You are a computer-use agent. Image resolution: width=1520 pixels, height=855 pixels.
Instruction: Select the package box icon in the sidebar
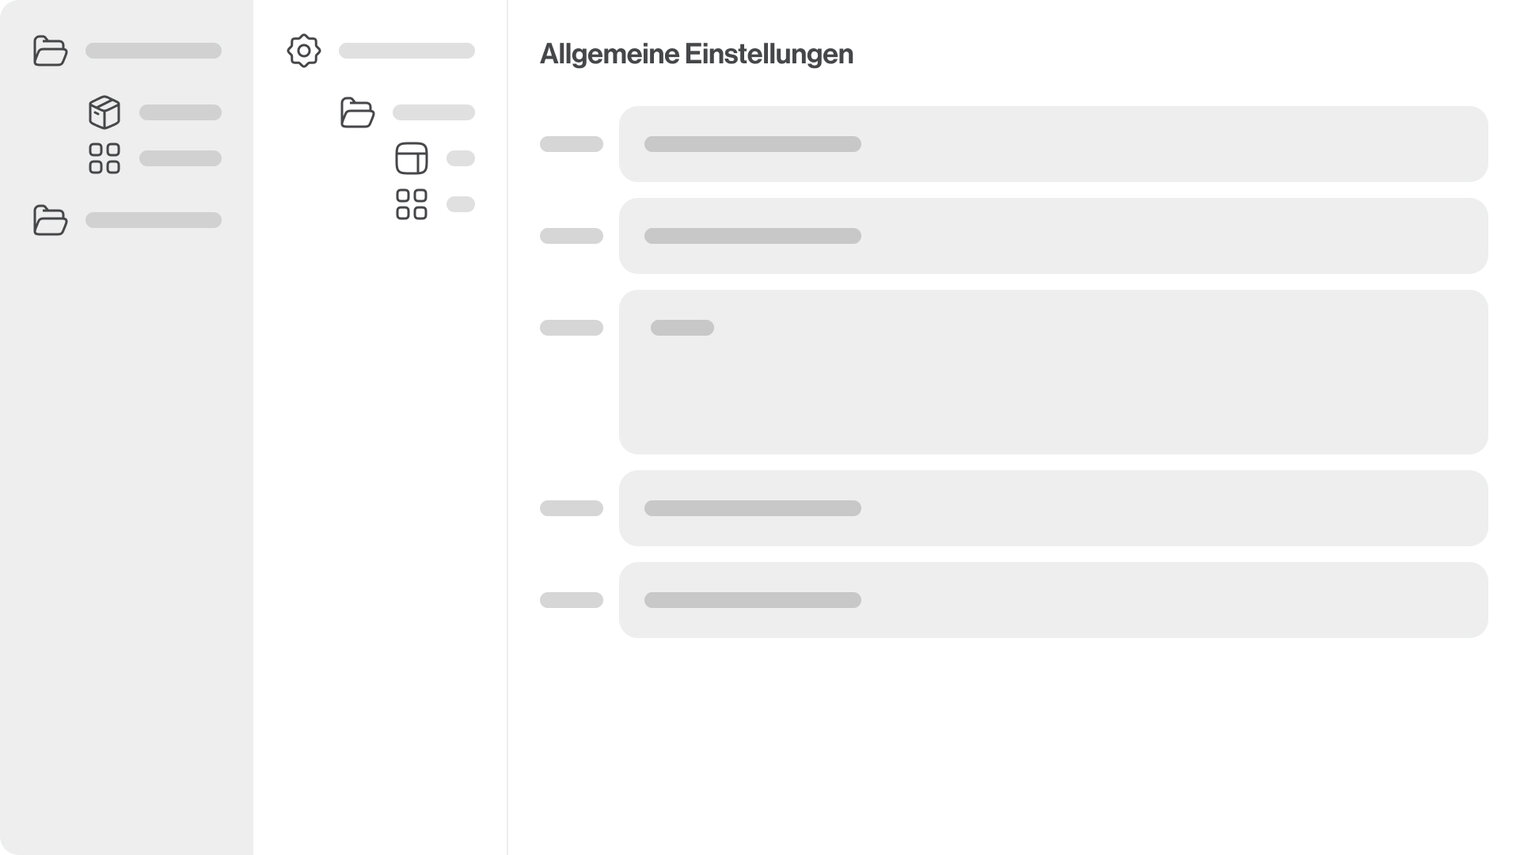point(104,112)
